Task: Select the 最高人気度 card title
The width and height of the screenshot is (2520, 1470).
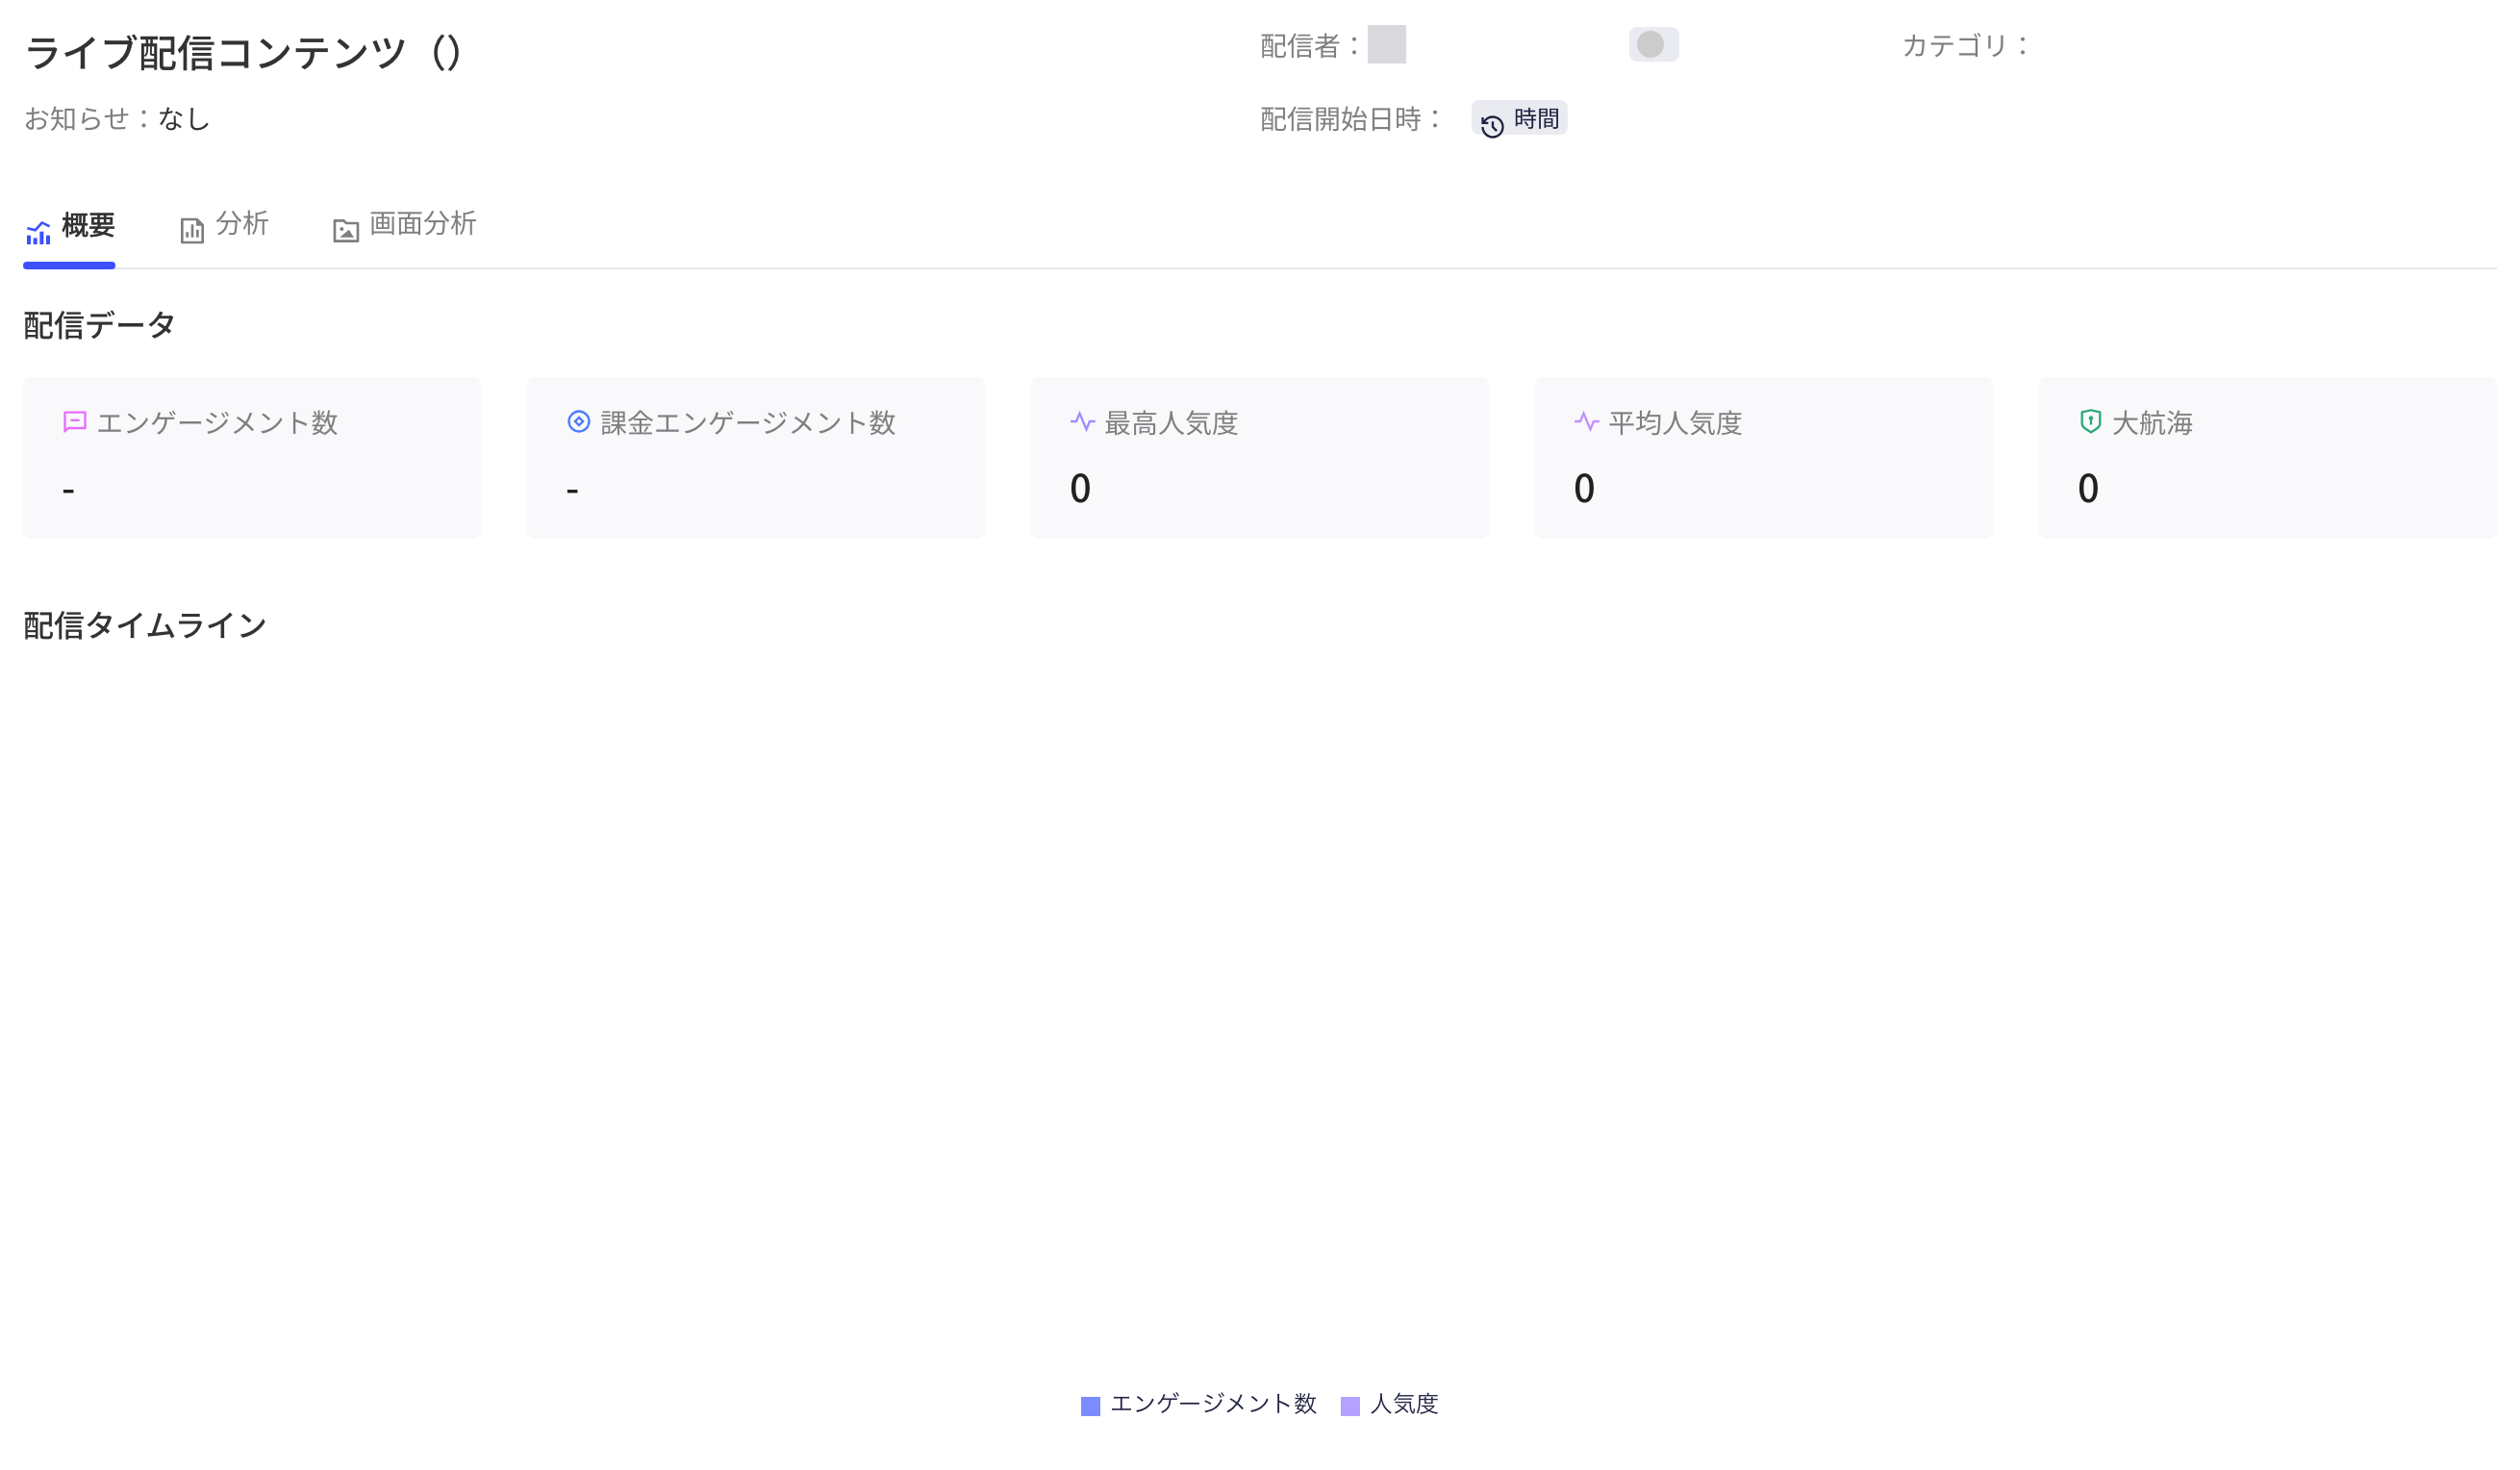Action: (1171, 423)
